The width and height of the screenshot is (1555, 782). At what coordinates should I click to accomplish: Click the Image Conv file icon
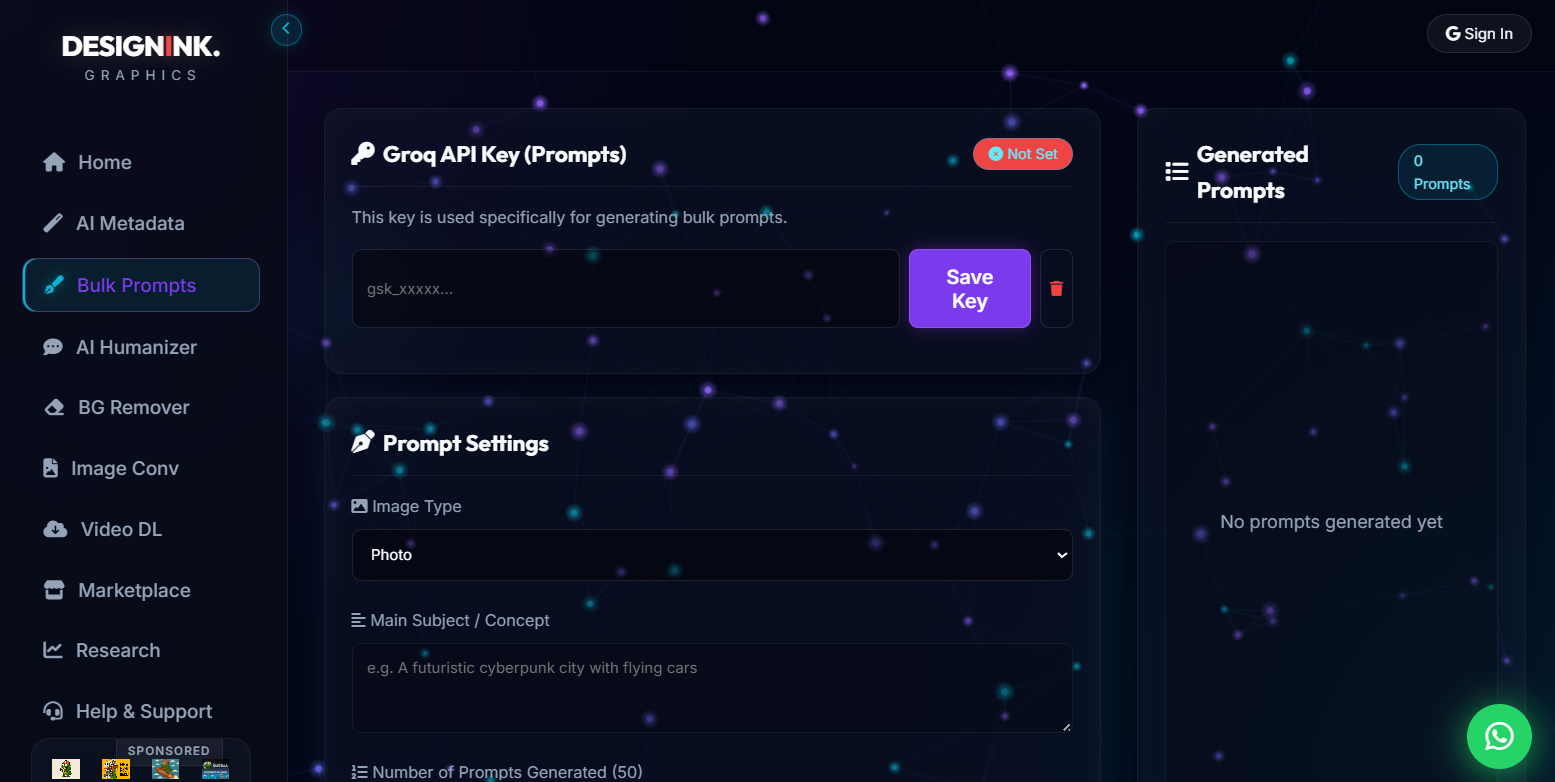[51, 468]
